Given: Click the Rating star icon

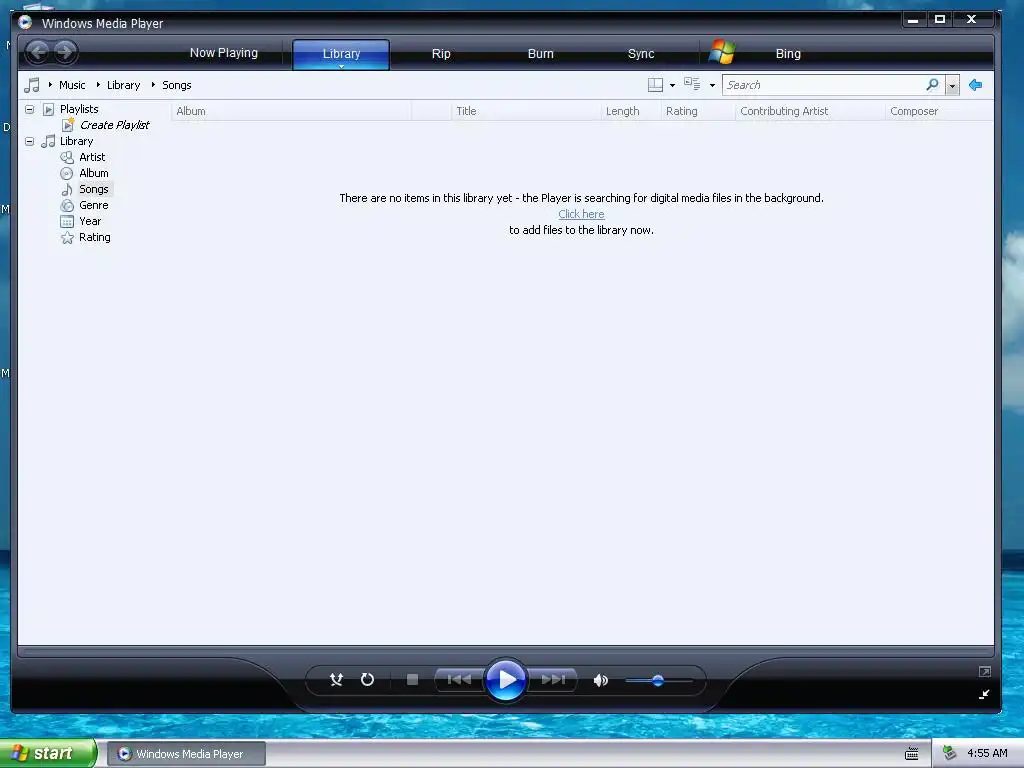Looking at the screenshot, I should click(67, 238).
